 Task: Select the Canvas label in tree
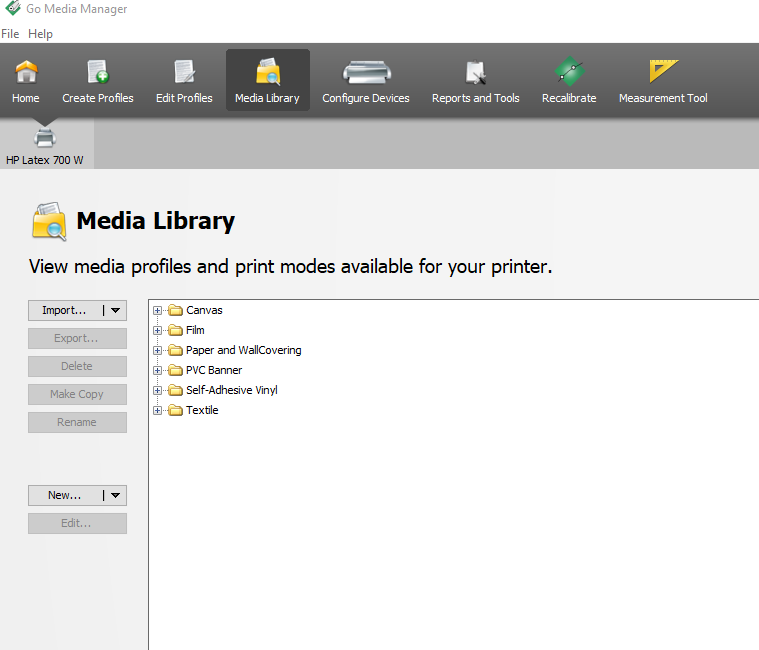(204, 310)
